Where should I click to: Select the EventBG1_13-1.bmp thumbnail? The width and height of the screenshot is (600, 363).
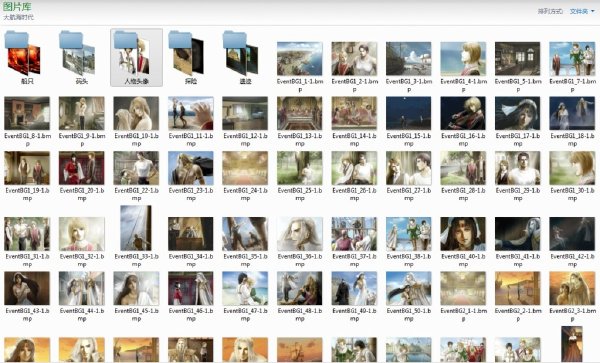[300, 113]
